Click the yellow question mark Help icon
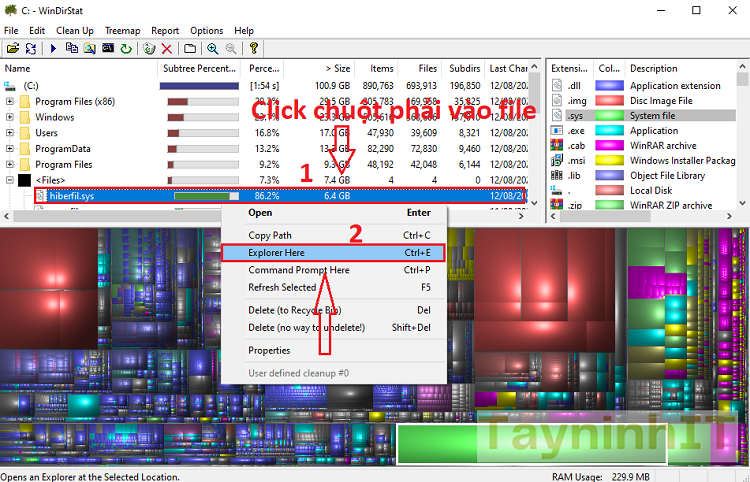 (254, 48)
